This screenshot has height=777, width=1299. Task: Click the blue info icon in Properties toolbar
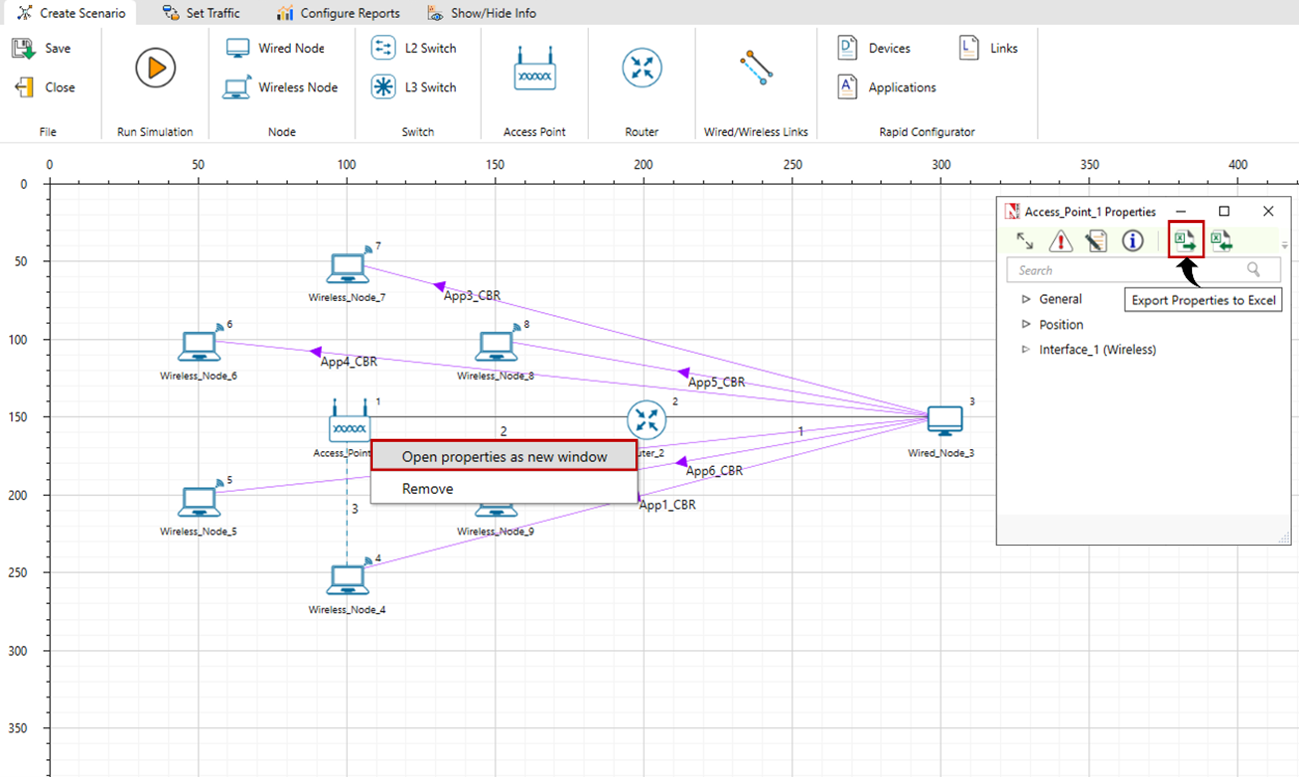point(1132,241)
